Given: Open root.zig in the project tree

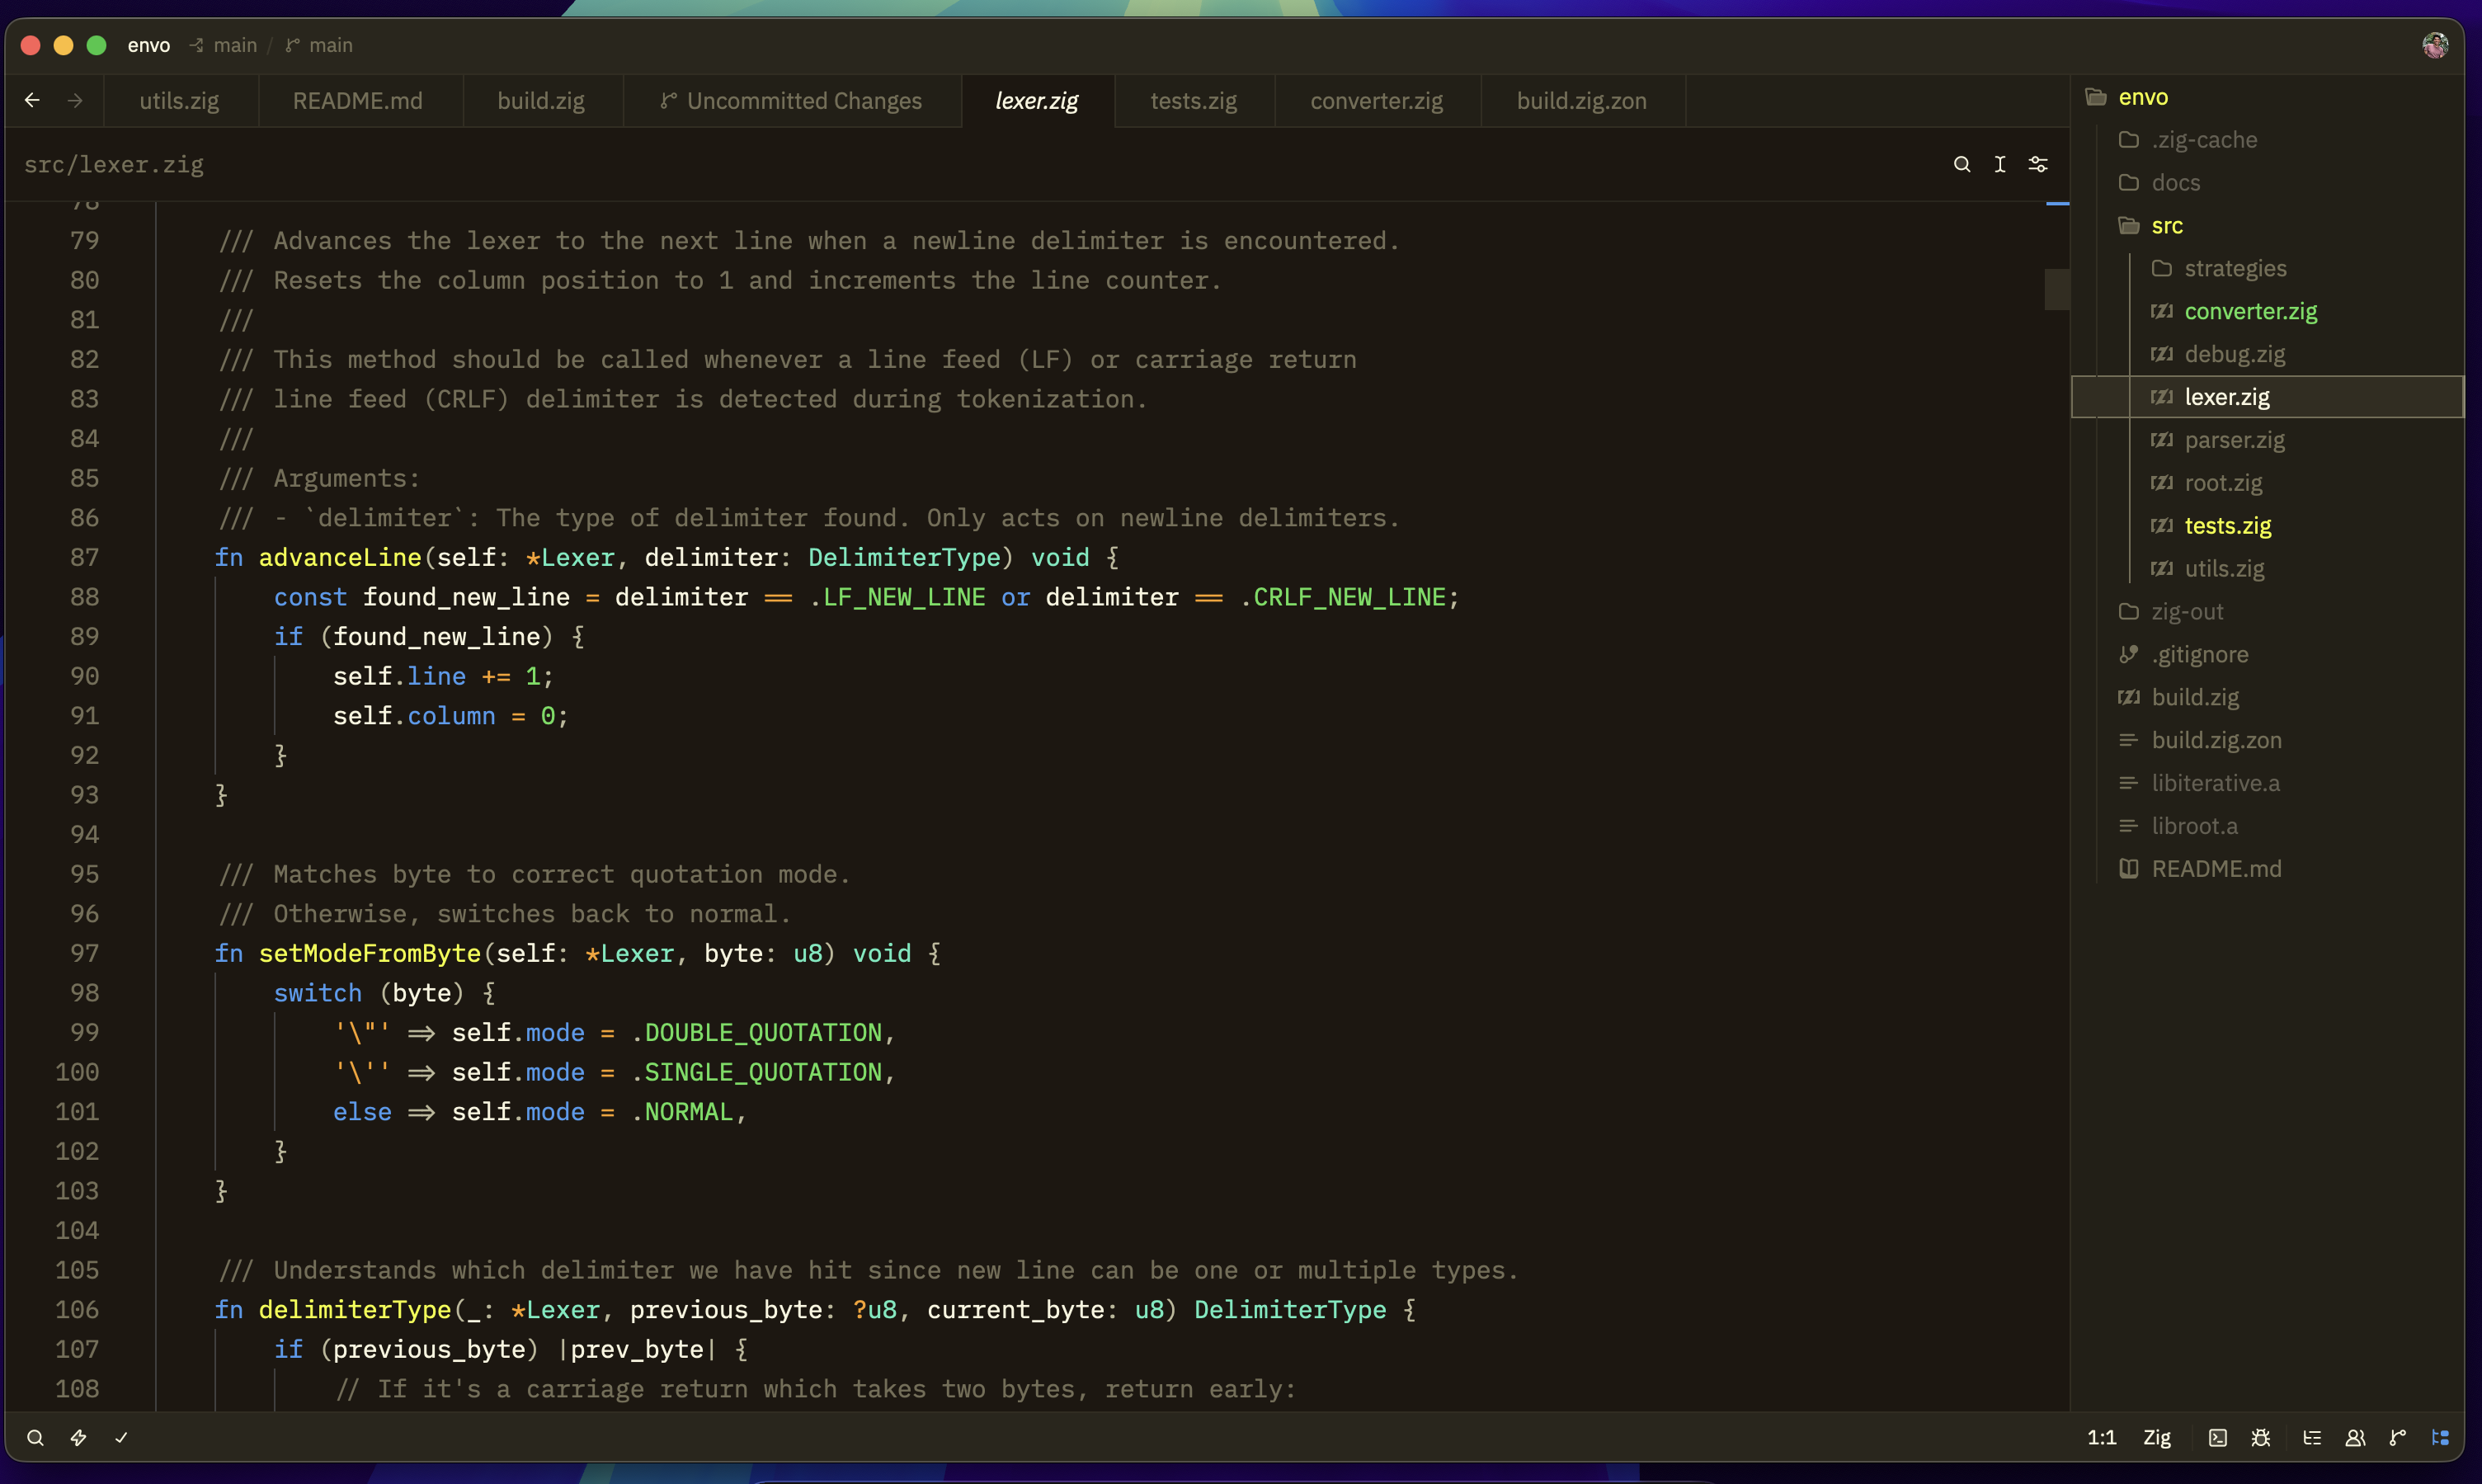Looking at the screenshot, I should tap(2268, 483).
